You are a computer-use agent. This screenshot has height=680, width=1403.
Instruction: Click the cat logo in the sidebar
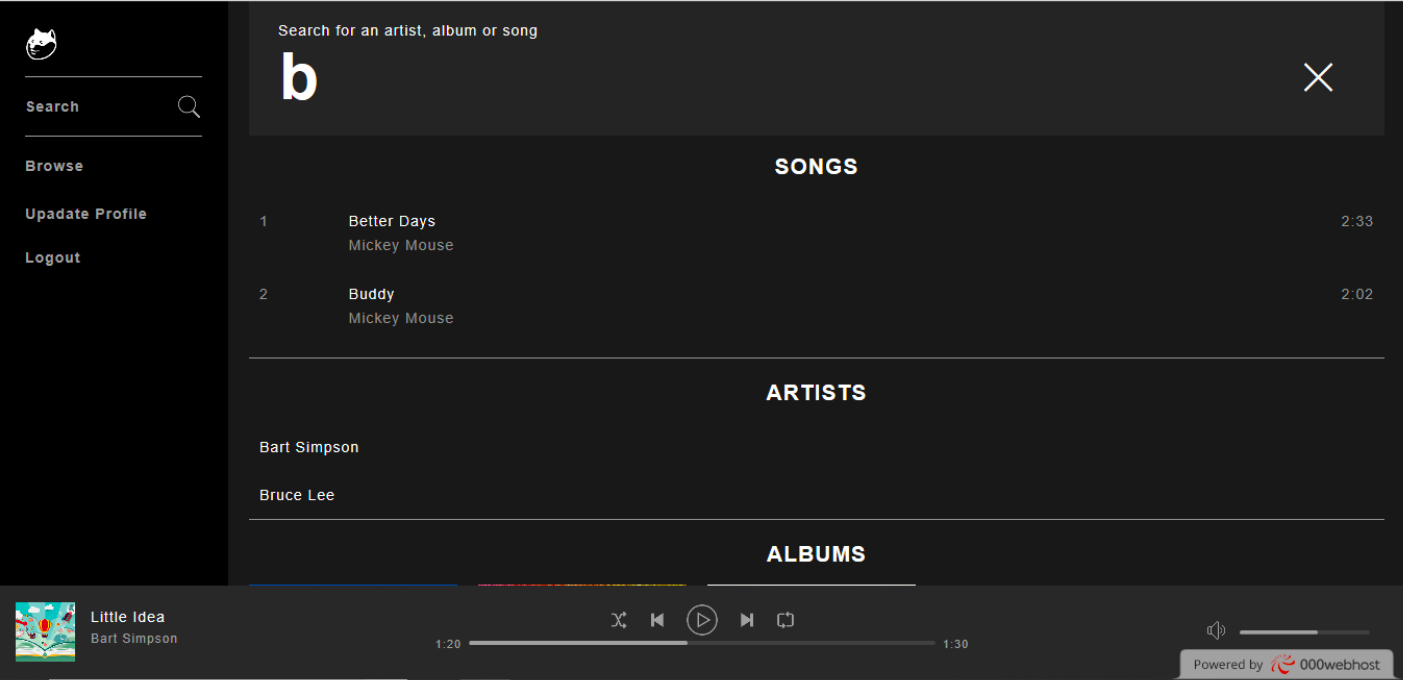(40, 43)
